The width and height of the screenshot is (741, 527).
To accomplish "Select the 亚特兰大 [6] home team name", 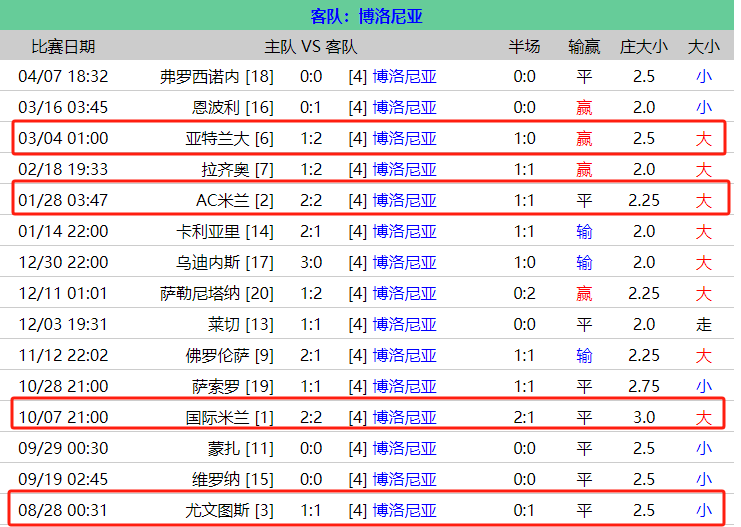I will coord(229,138).
